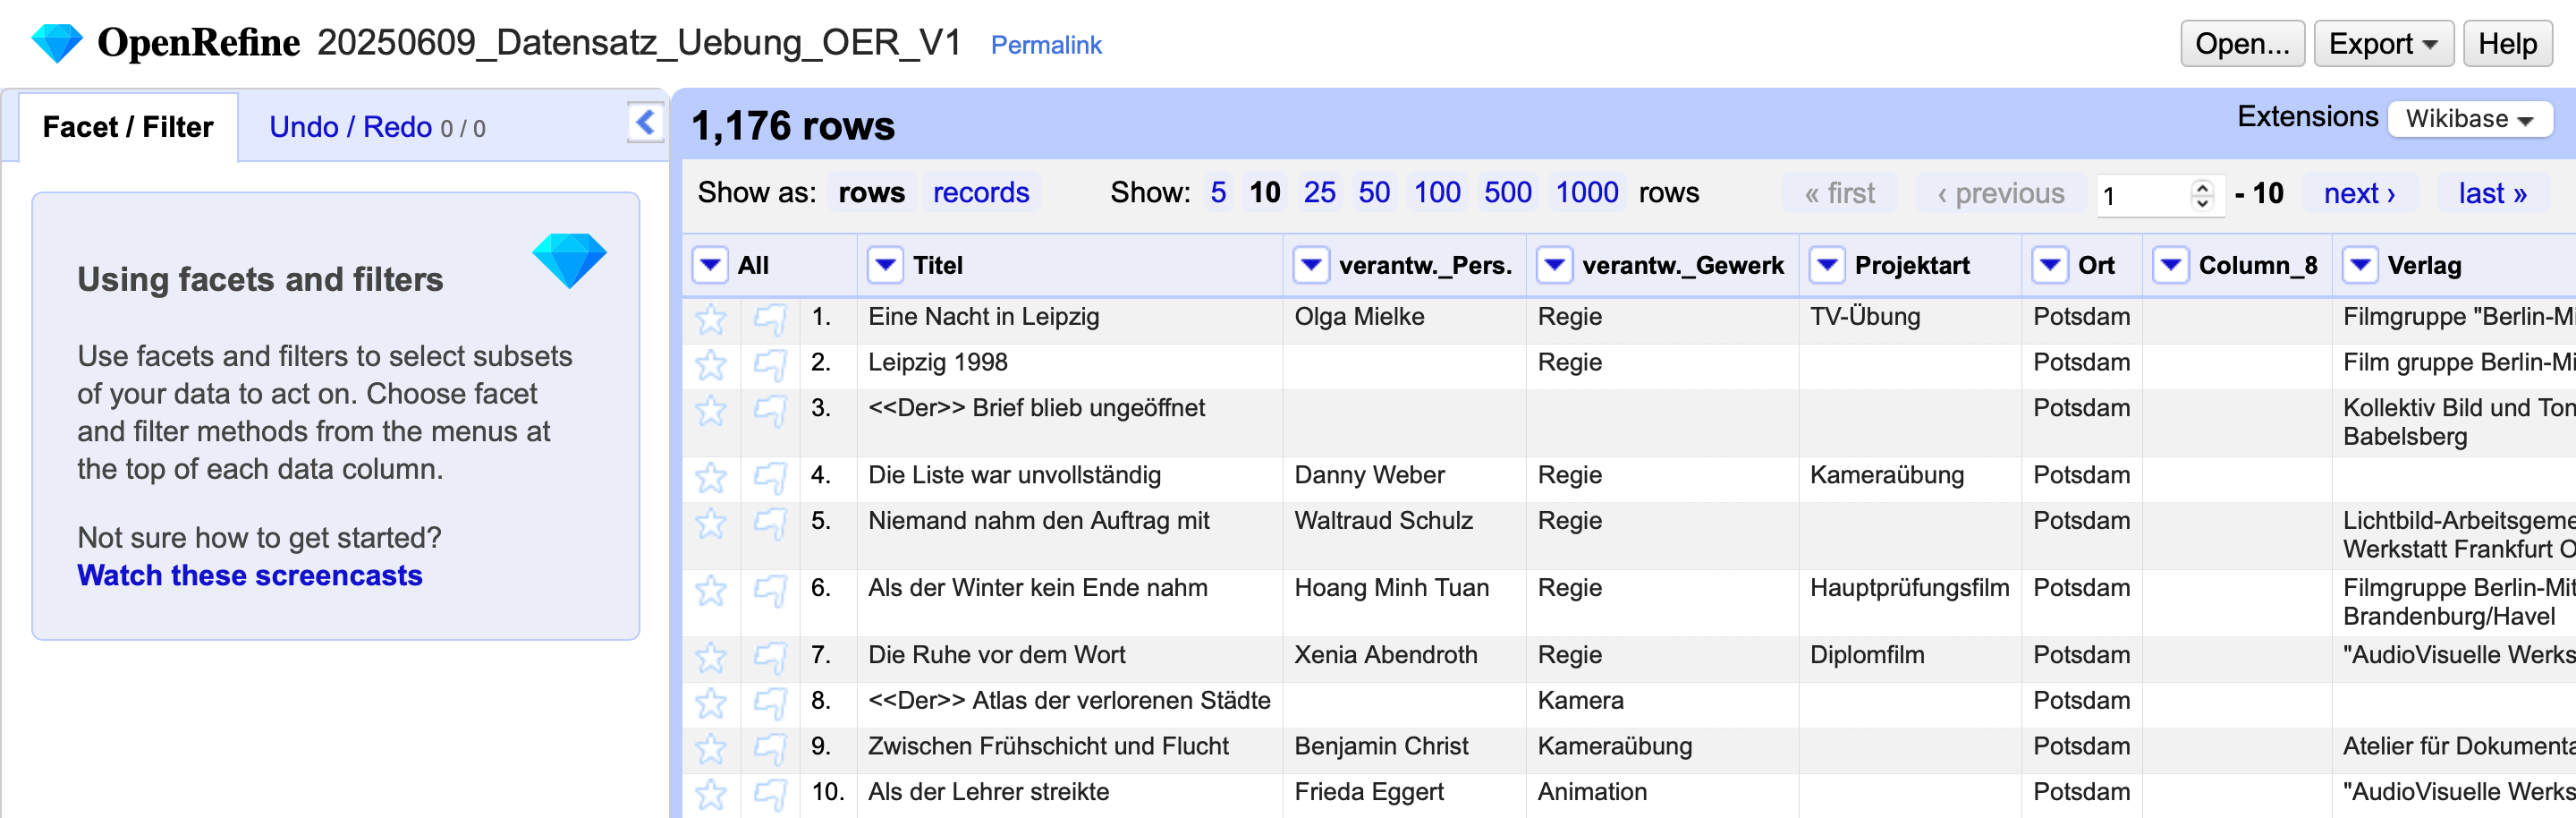
Task: Flag row 5 Niemand nahm den Auftrag mit
Action: point(770,524)
